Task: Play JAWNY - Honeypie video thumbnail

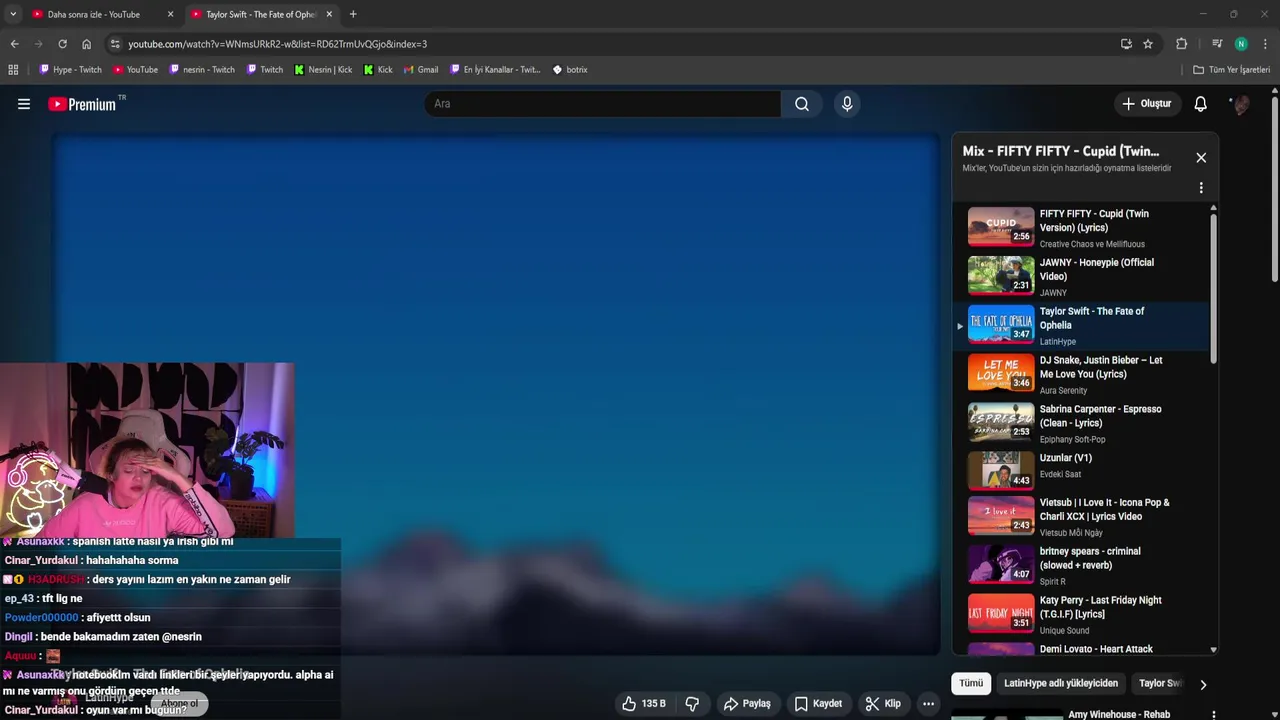Action: (1001, 276)
